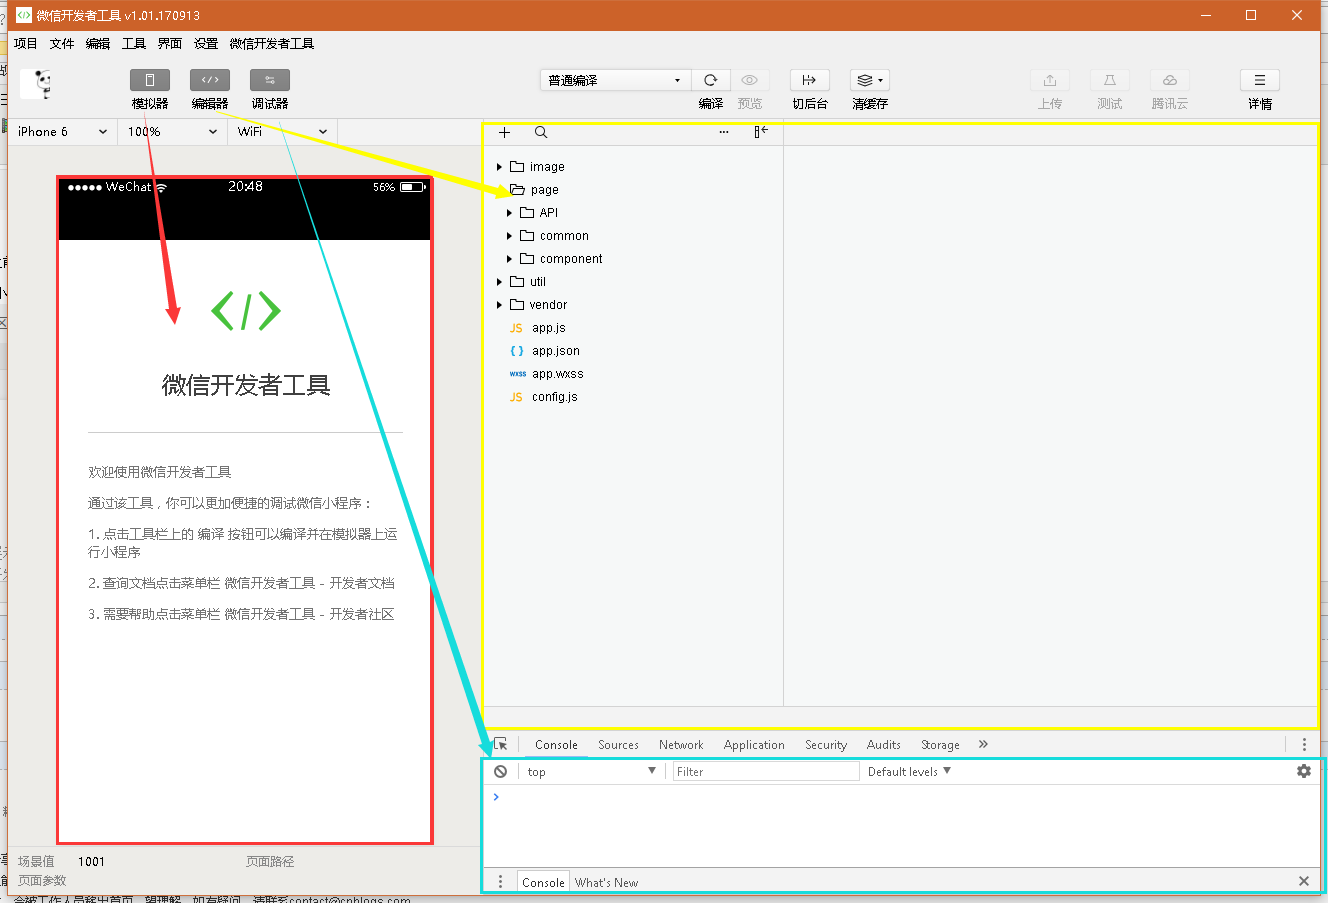Screen dimensions: 1328x903
Task: Search files with magnifier icon
Action: click(x=541, y=132)
